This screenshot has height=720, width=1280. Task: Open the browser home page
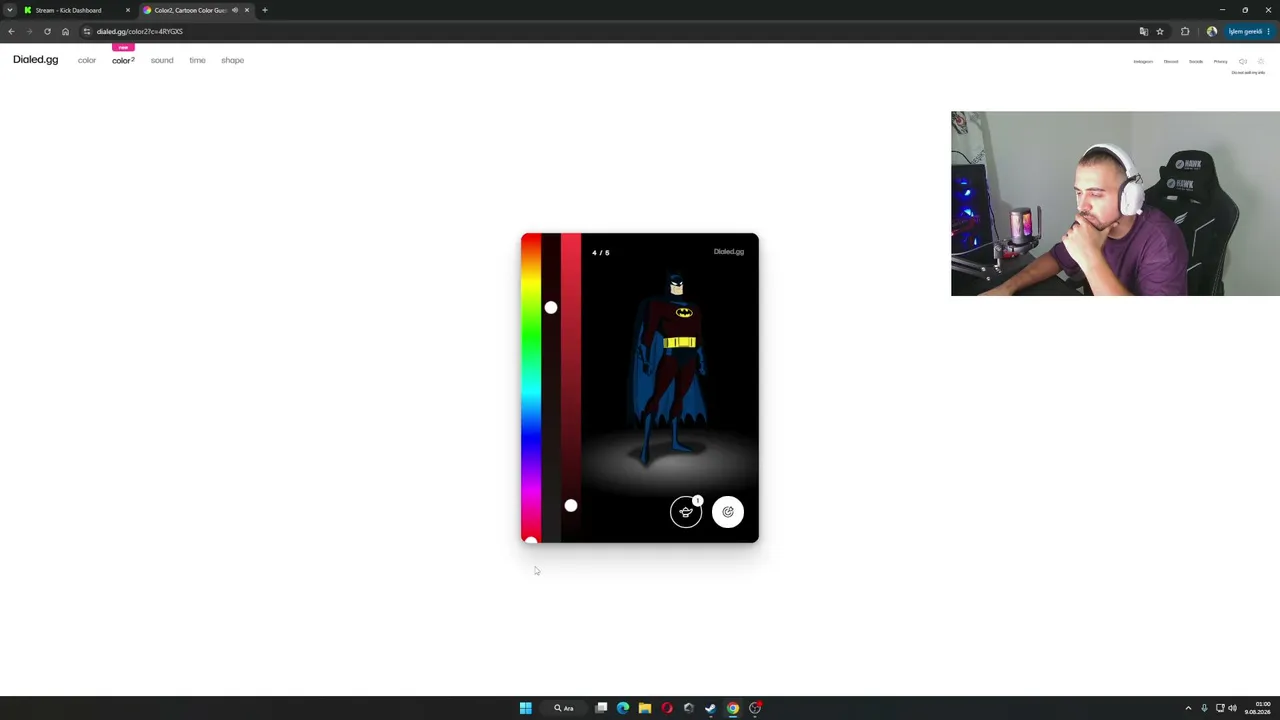pyautogui.click(x=65, y=31)
